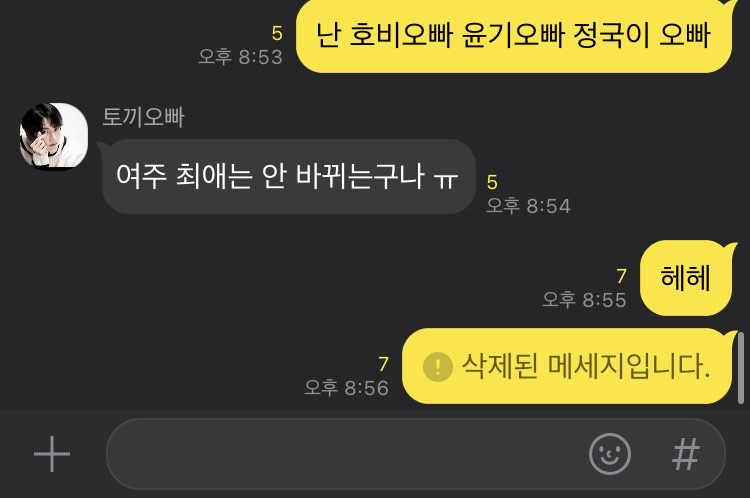Screen dimensions: 750x498
Task: Click the timestamp 오후 8:56
Action: [346, 387]
